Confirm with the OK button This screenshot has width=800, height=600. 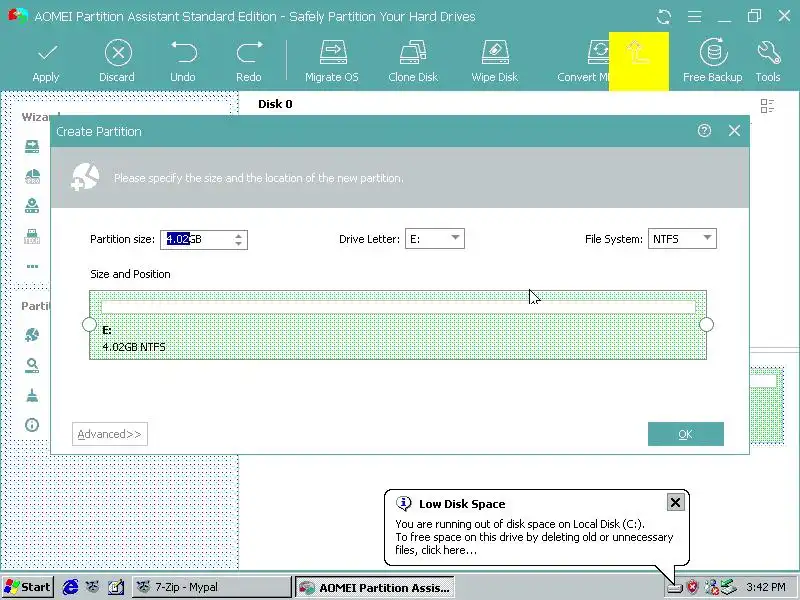tap(686, 434)
